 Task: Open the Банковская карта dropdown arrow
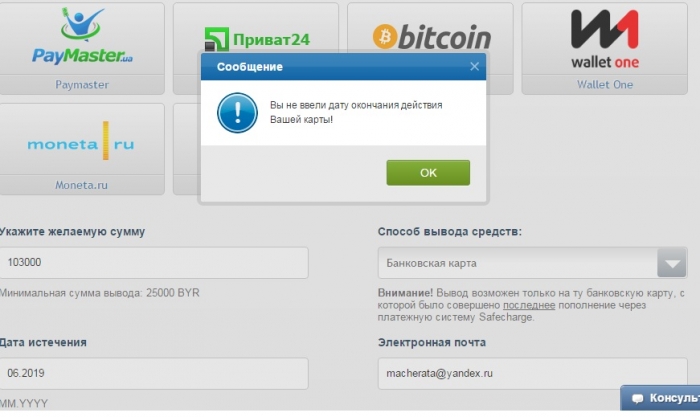coord(672,263)
